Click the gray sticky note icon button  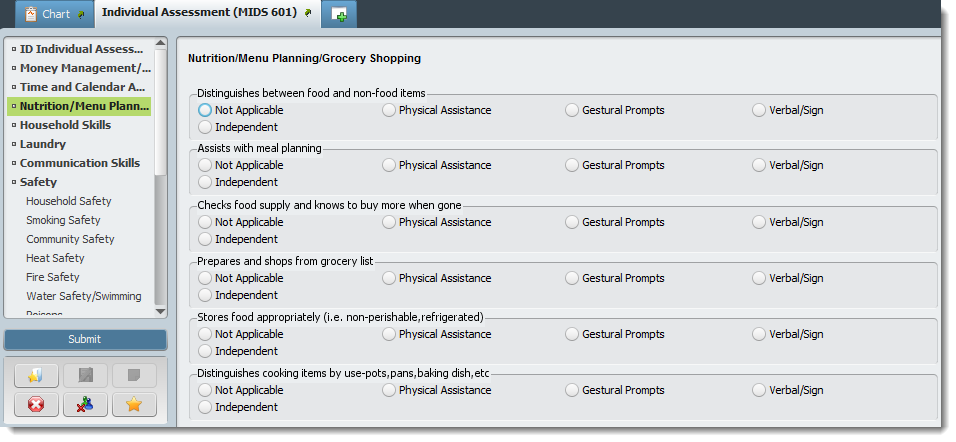pos(134,376)
